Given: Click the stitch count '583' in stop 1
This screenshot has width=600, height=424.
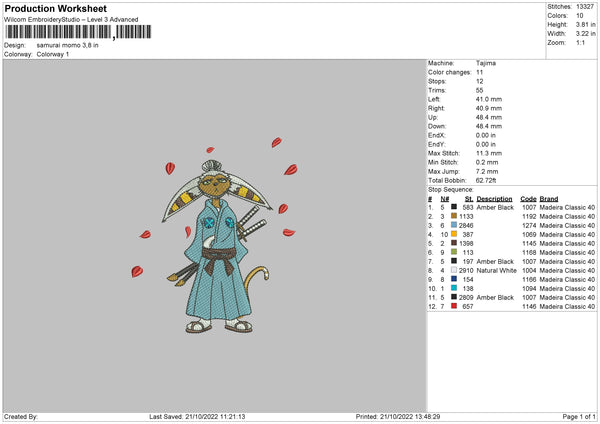Looking at the screenshot, I should pyautogui.click(x=468, y=207).
